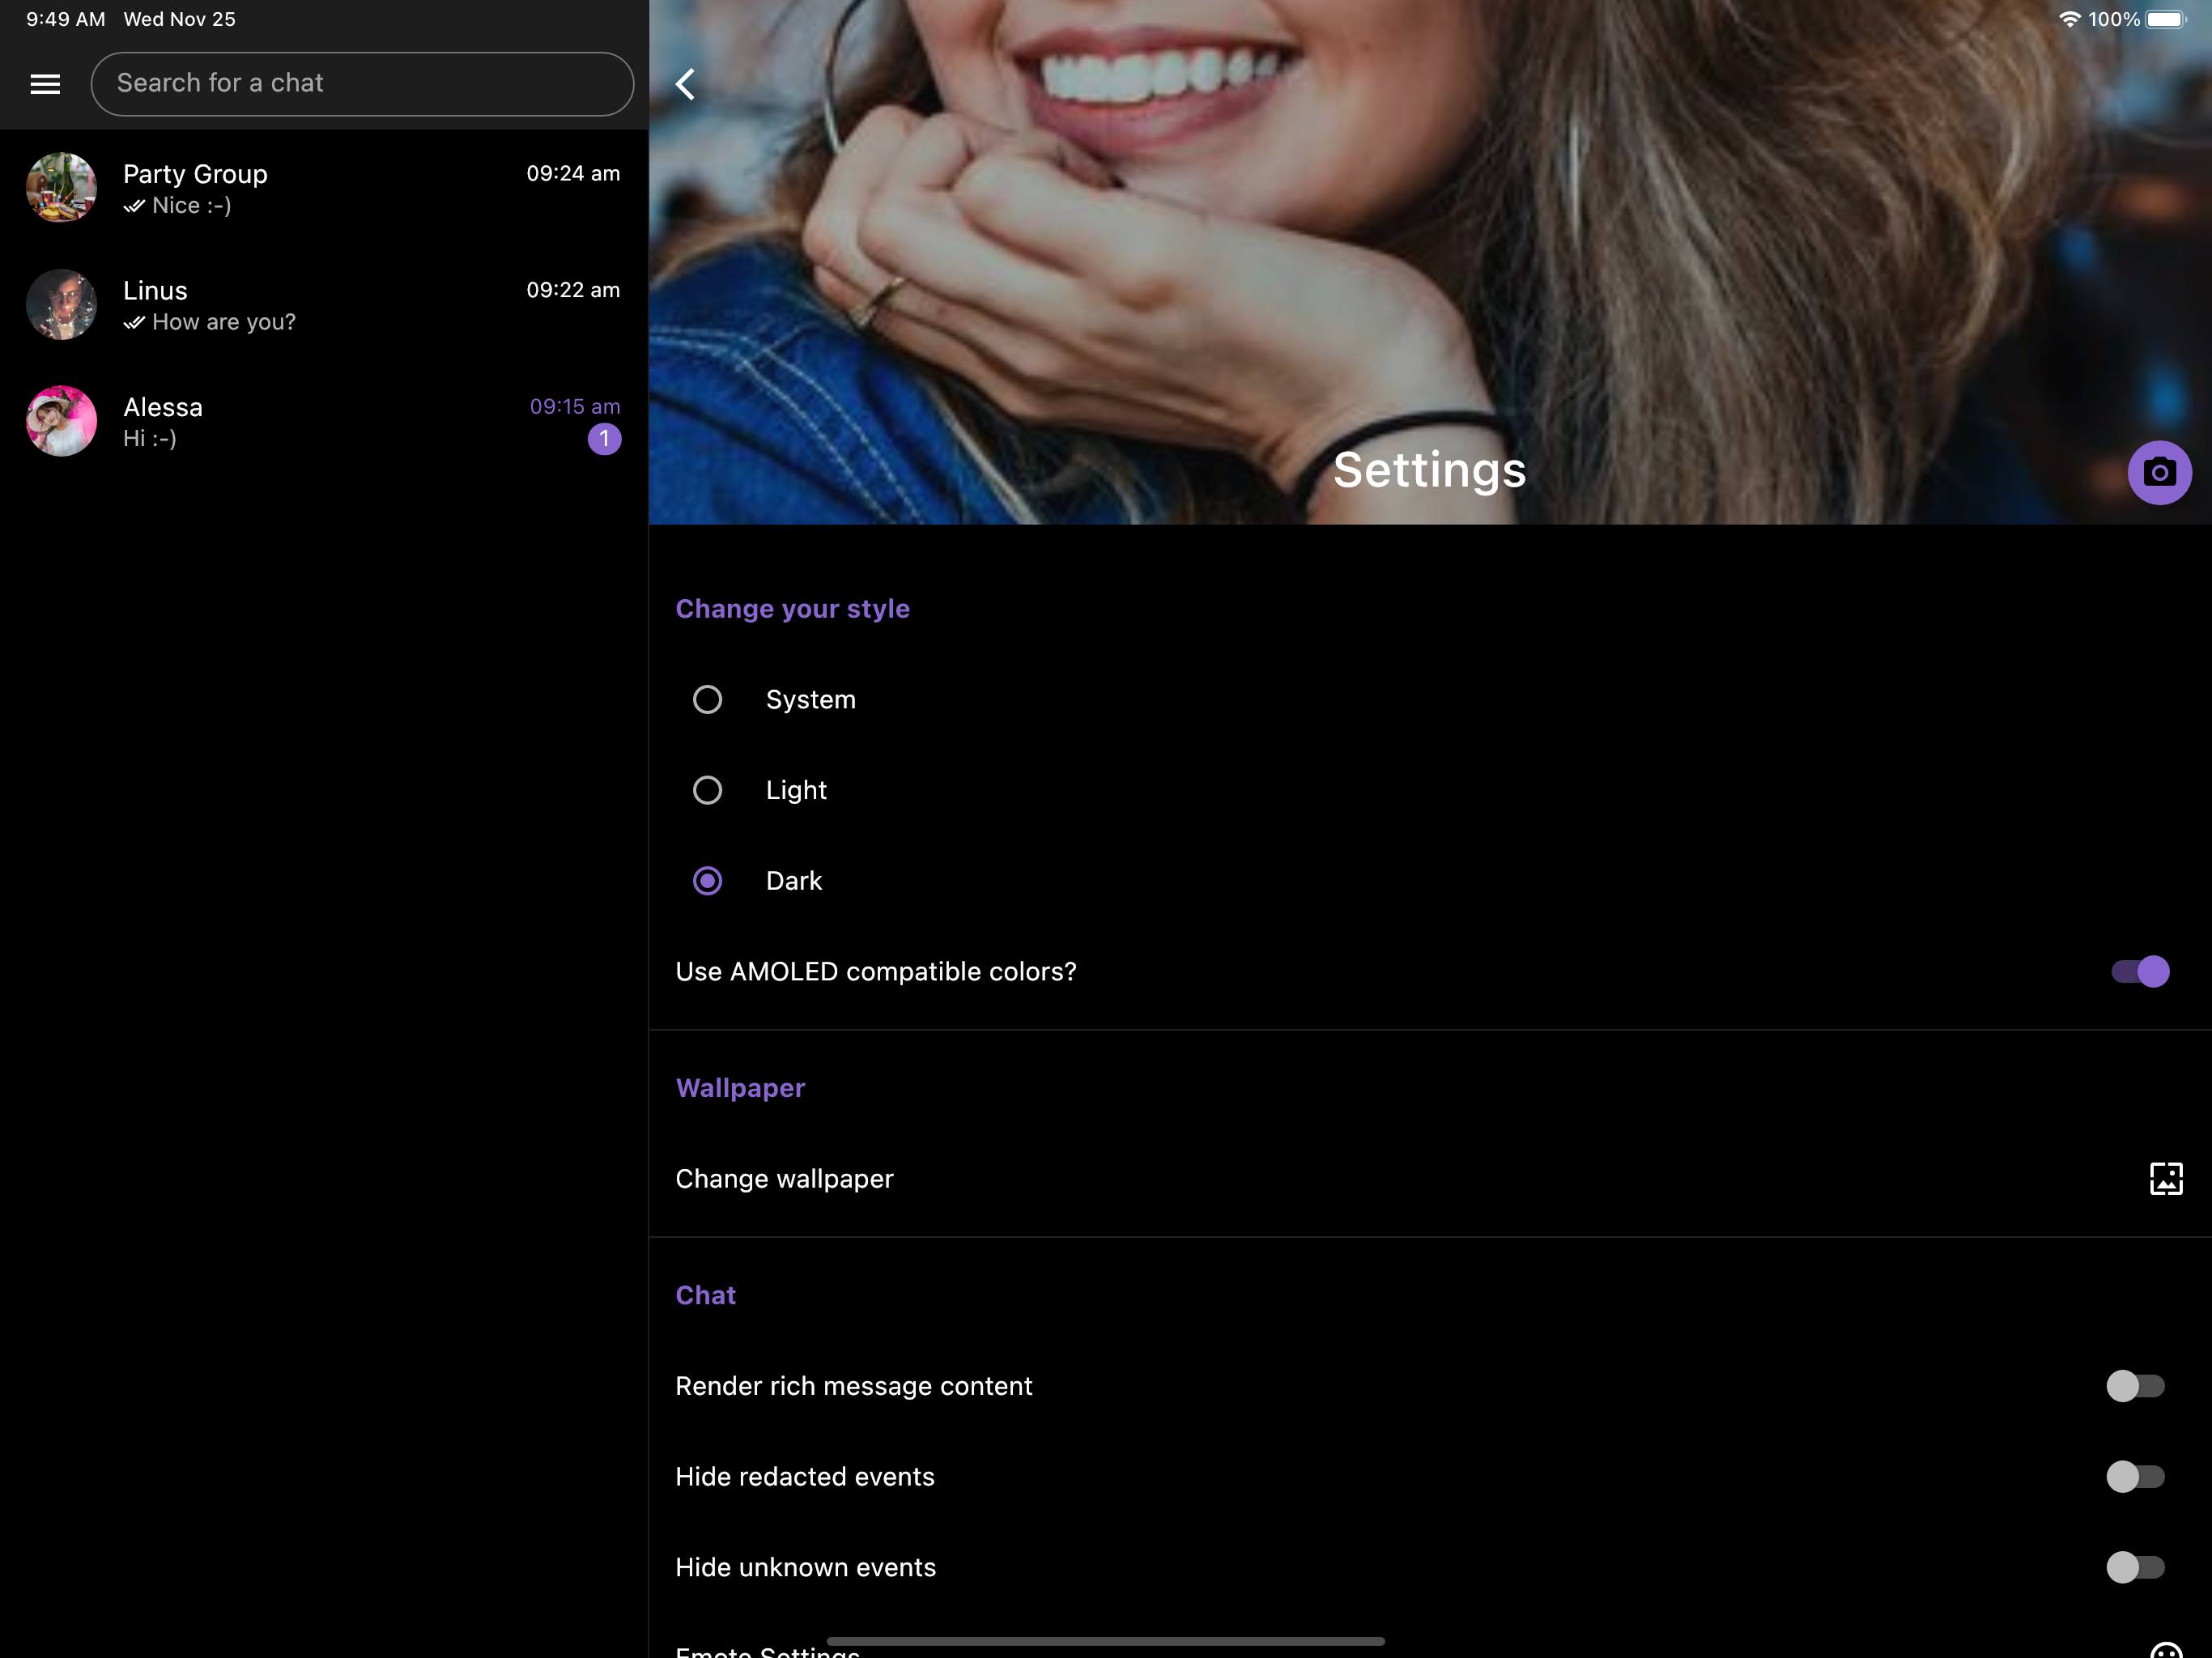Viewport: 2212px width, 1658px height.
Task: Tap the back arrow in settings
Action: tap(686, 84)
